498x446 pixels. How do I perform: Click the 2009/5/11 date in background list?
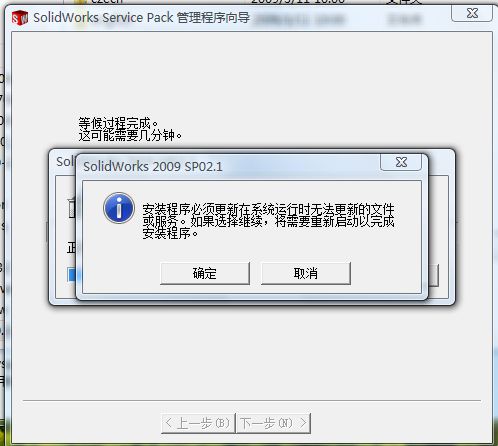pyautogui.click(x=298, y=2)
